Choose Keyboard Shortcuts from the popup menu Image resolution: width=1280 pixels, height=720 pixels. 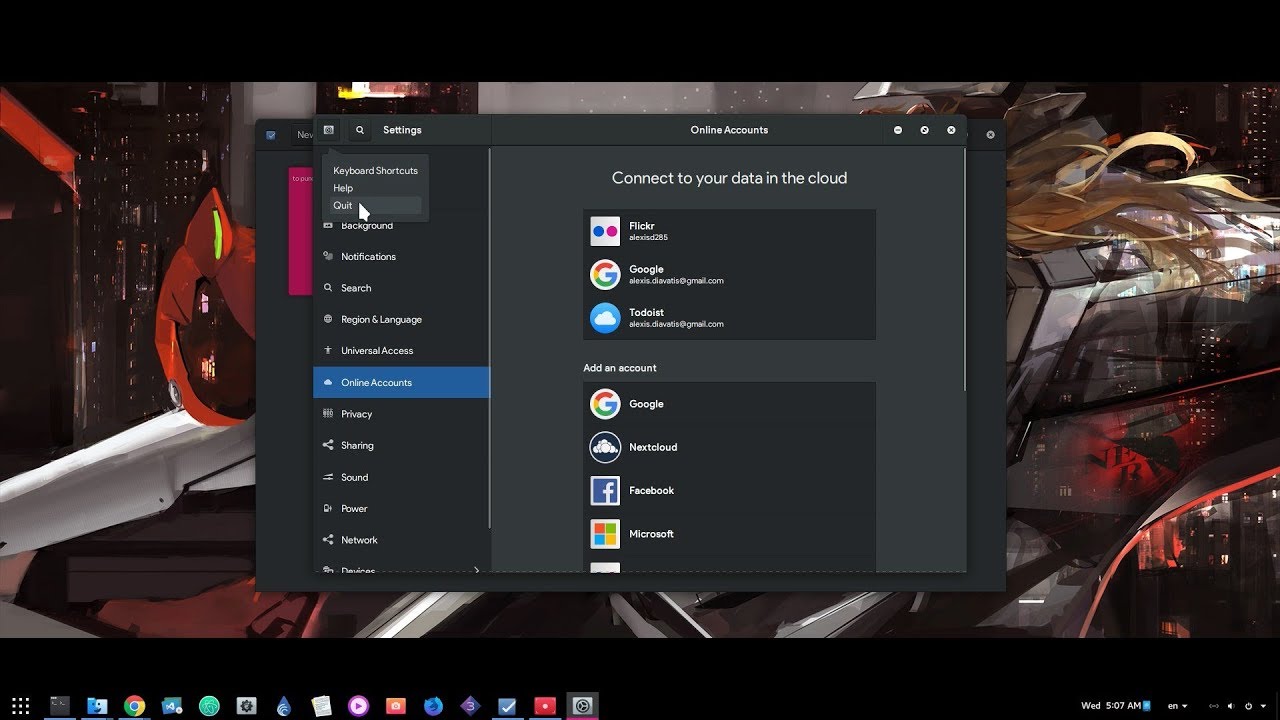tap(375, 171)
